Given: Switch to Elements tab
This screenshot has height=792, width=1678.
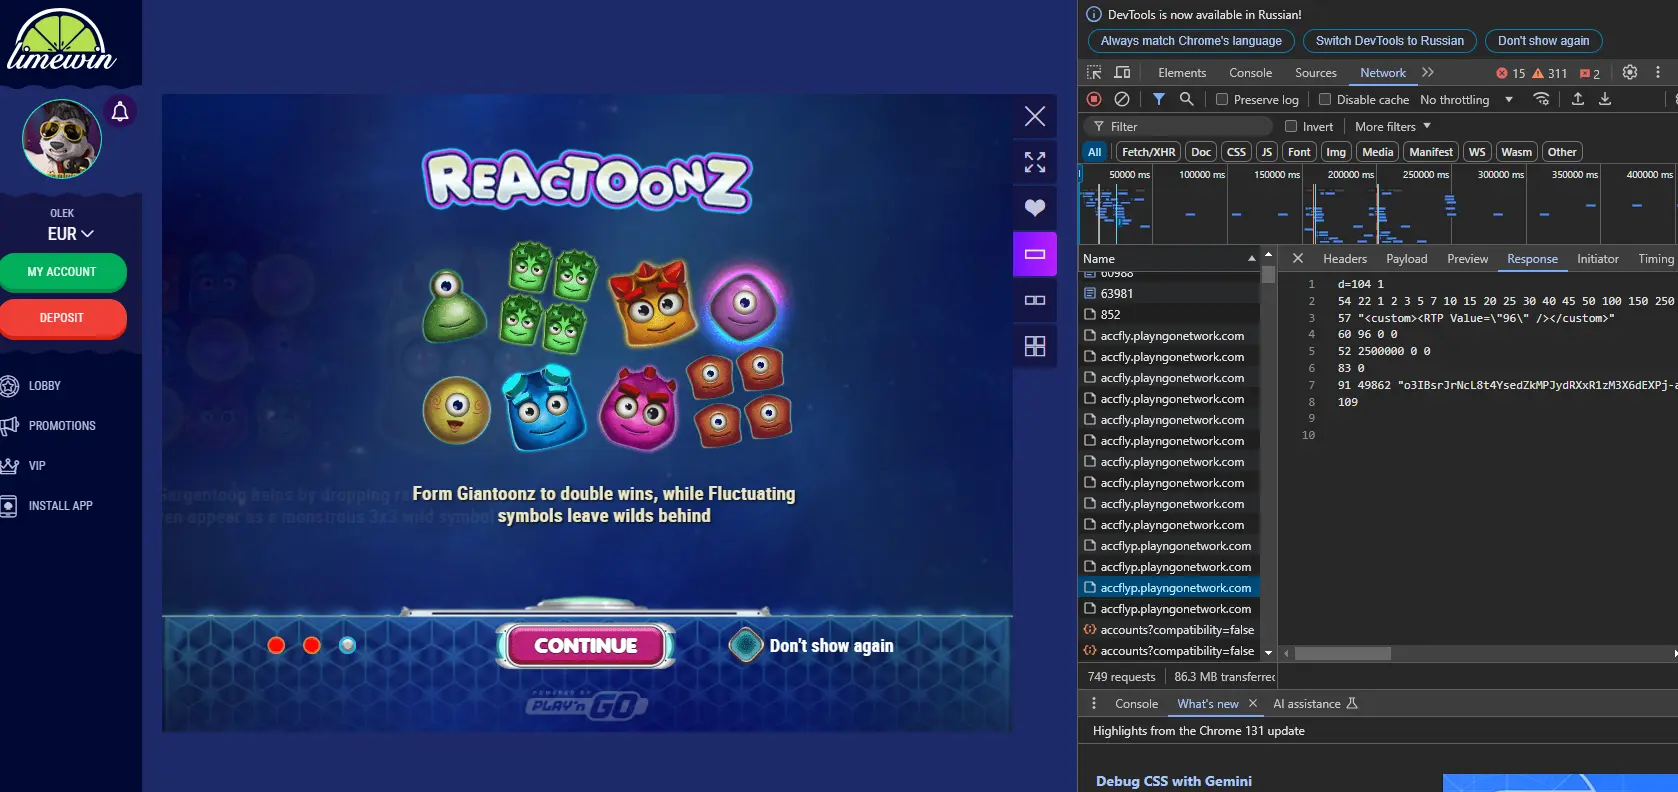Looking at the screenshot, I should coord(1182,73).
